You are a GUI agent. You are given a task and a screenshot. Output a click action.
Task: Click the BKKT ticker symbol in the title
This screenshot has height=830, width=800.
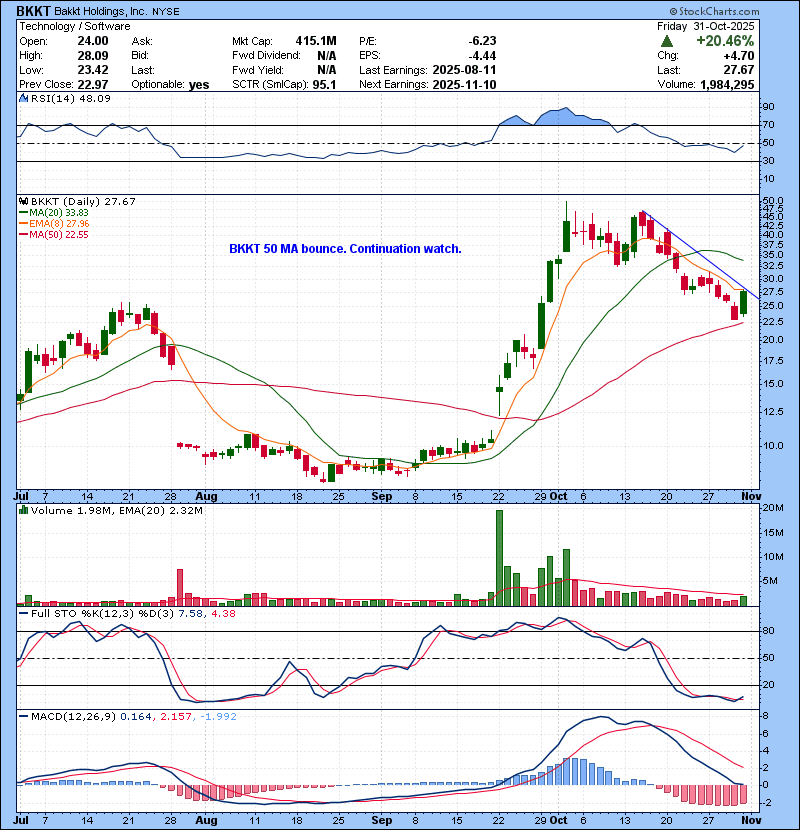[x=33, y=11]
